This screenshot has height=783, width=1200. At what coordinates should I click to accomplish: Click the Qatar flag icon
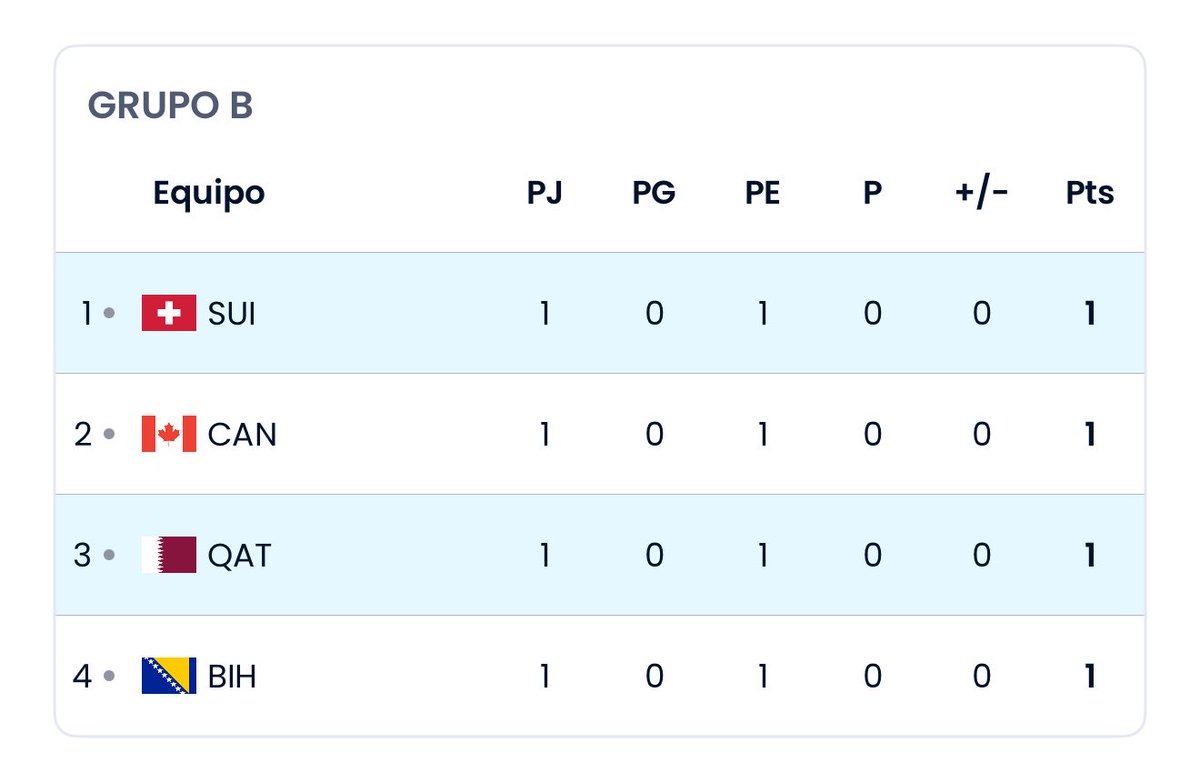click(x=169, y=555)
